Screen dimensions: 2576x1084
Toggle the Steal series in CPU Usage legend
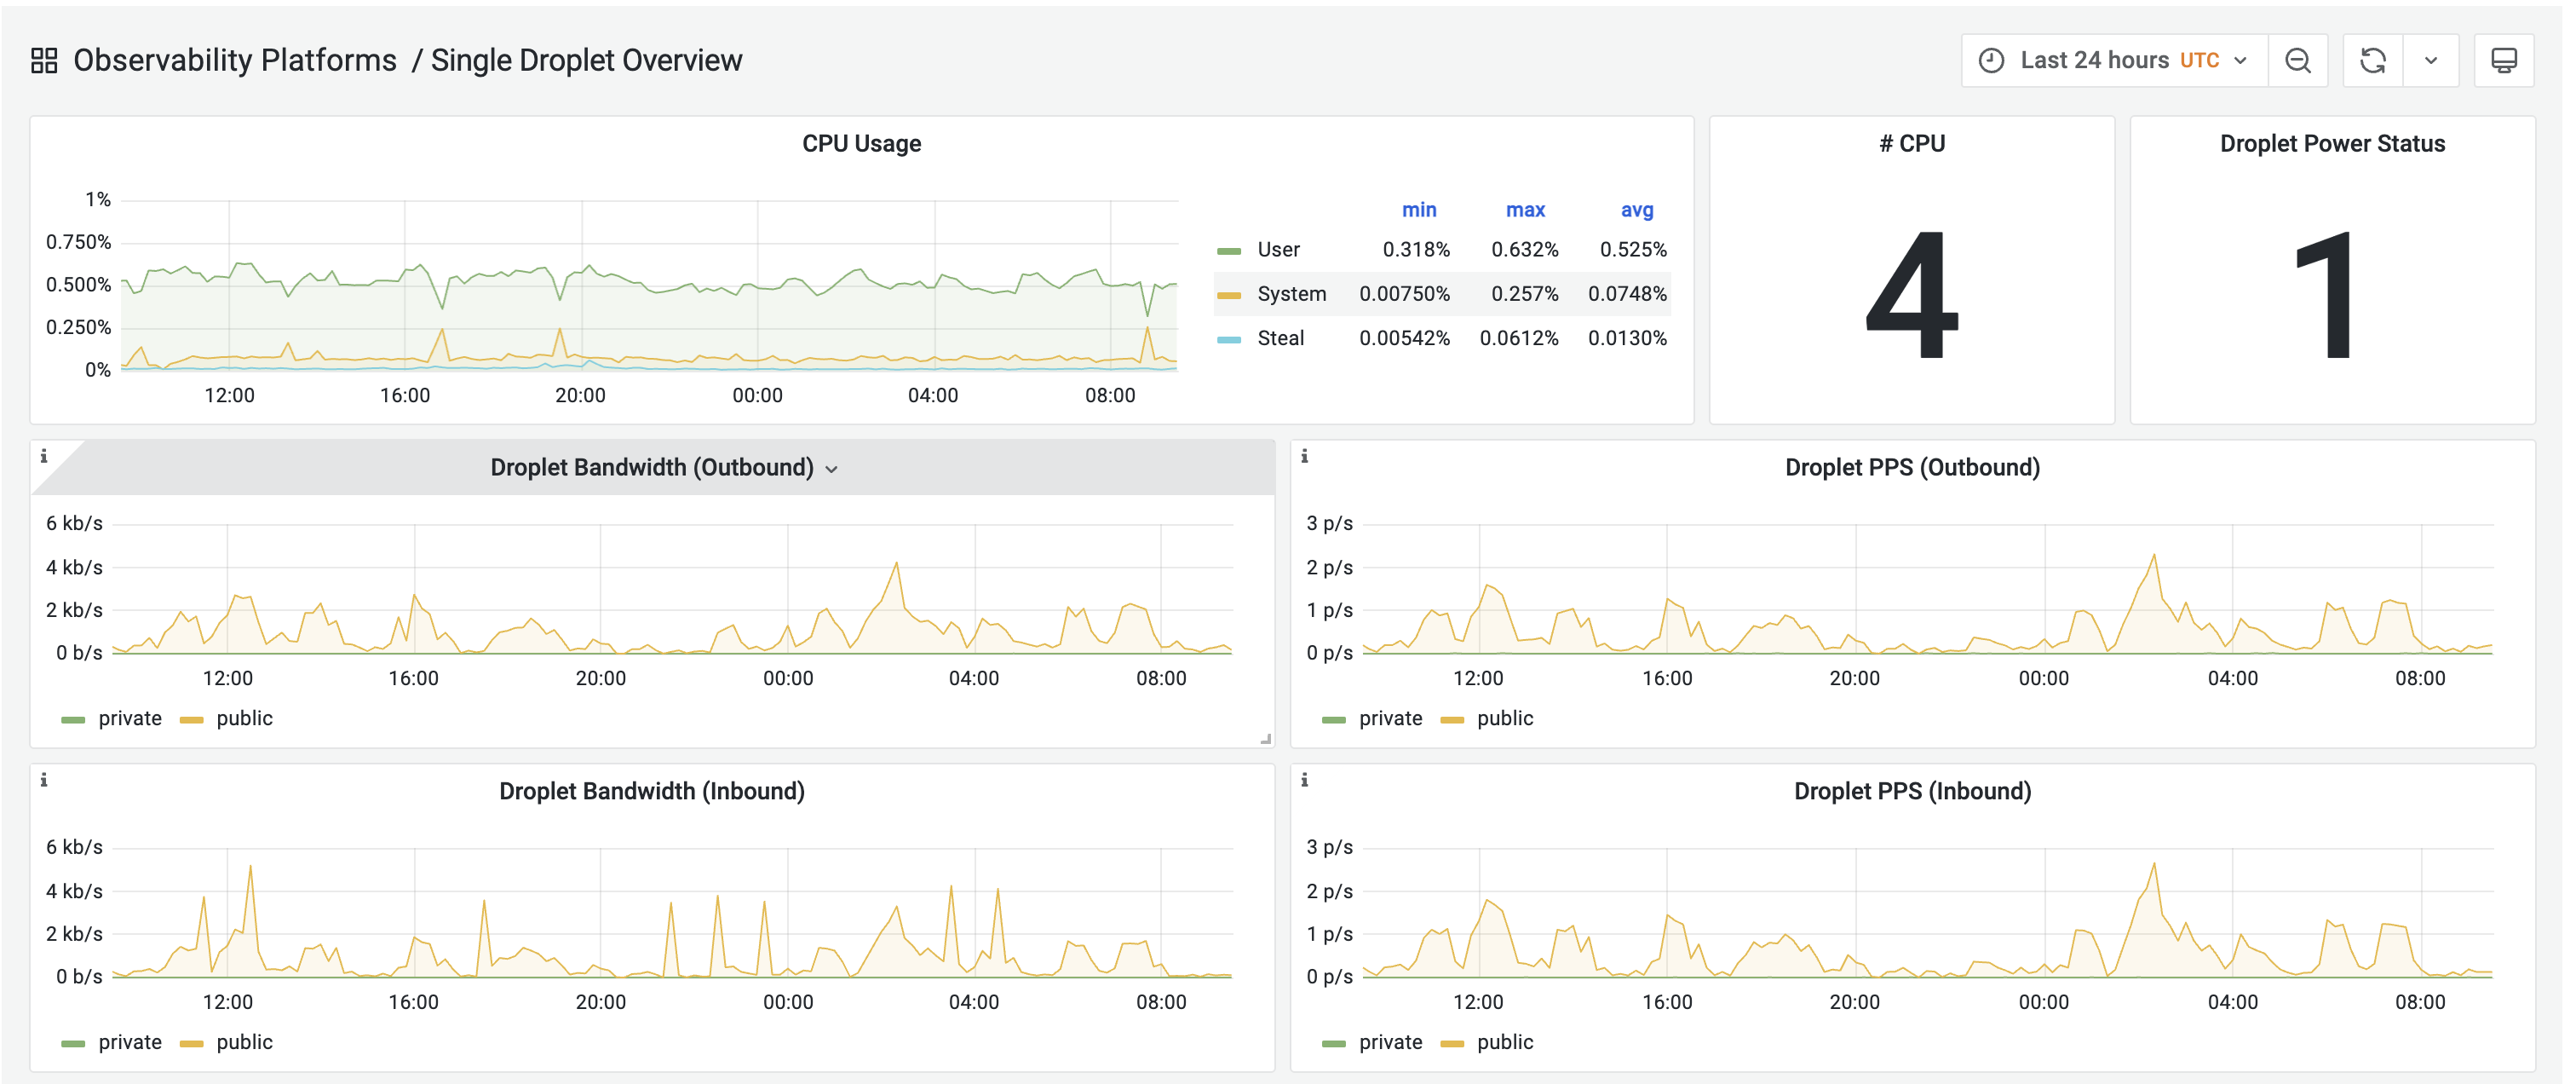(1280, 338)
